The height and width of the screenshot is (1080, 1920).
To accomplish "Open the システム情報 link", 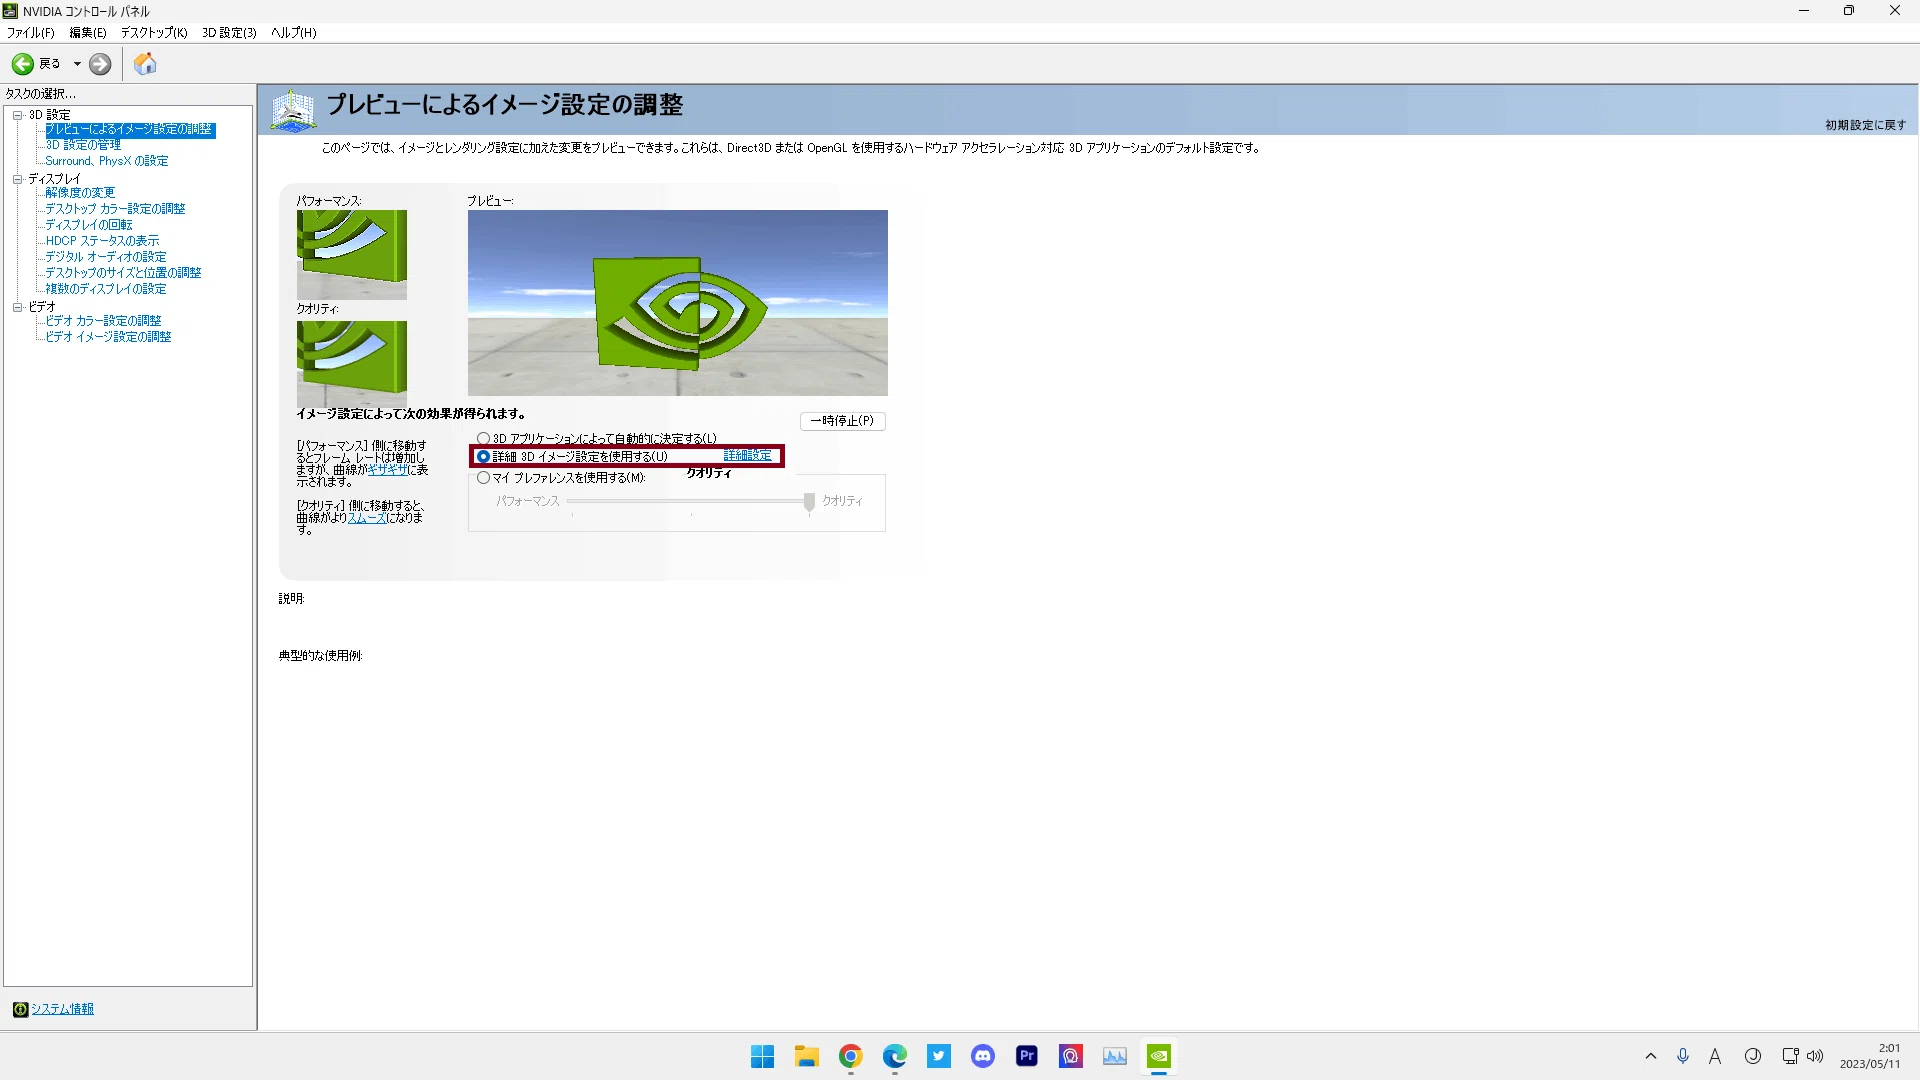I will pos(62,1009).
